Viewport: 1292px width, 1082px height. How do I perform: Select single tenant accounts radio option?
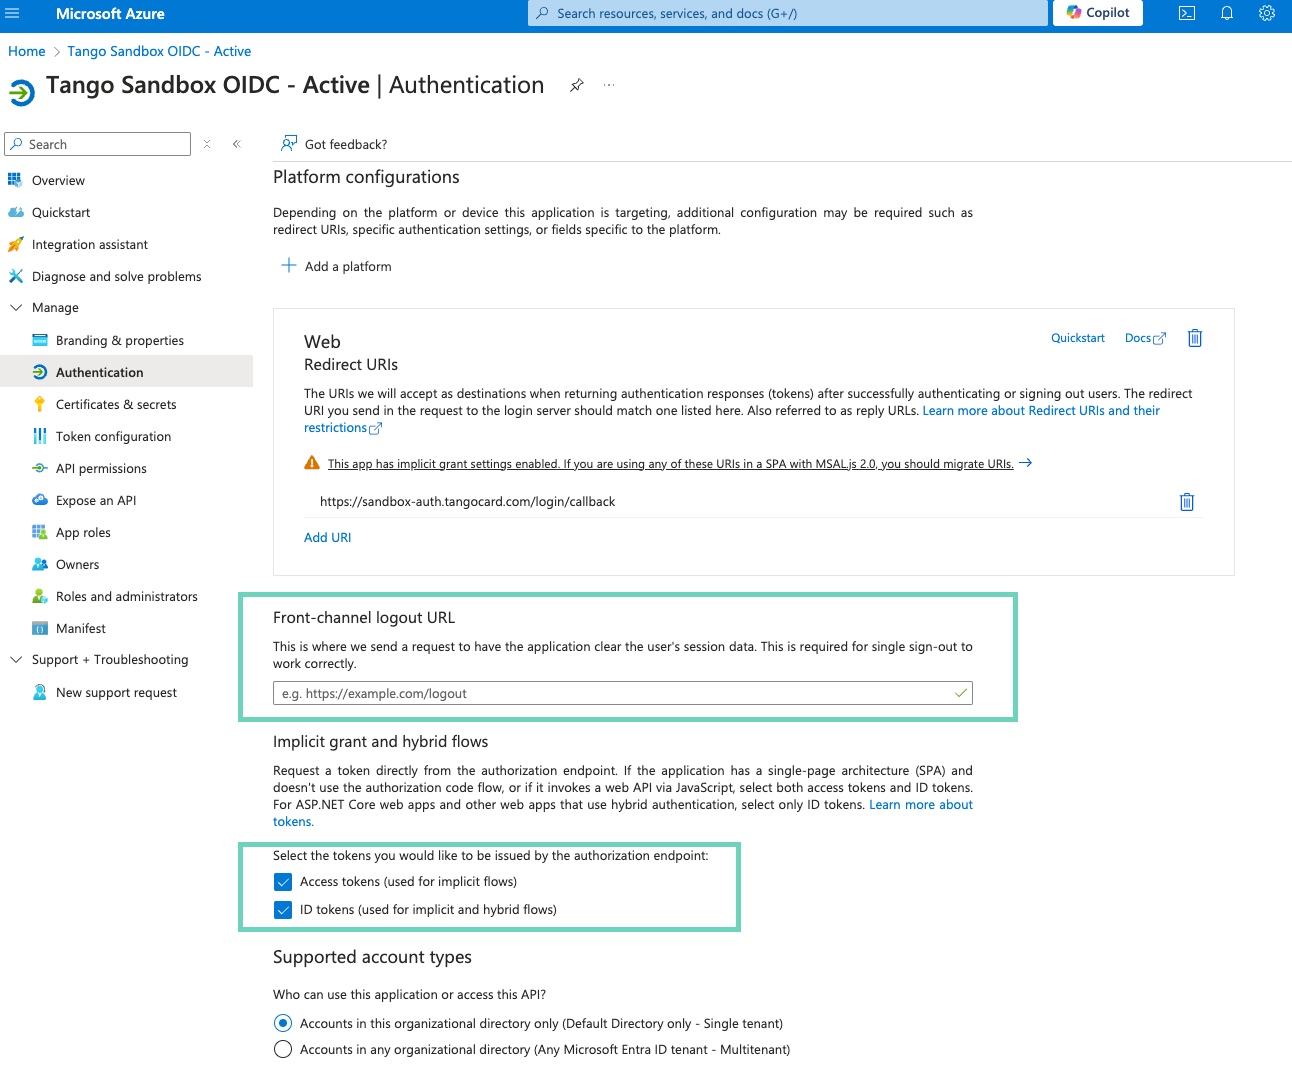(283, 1023)
